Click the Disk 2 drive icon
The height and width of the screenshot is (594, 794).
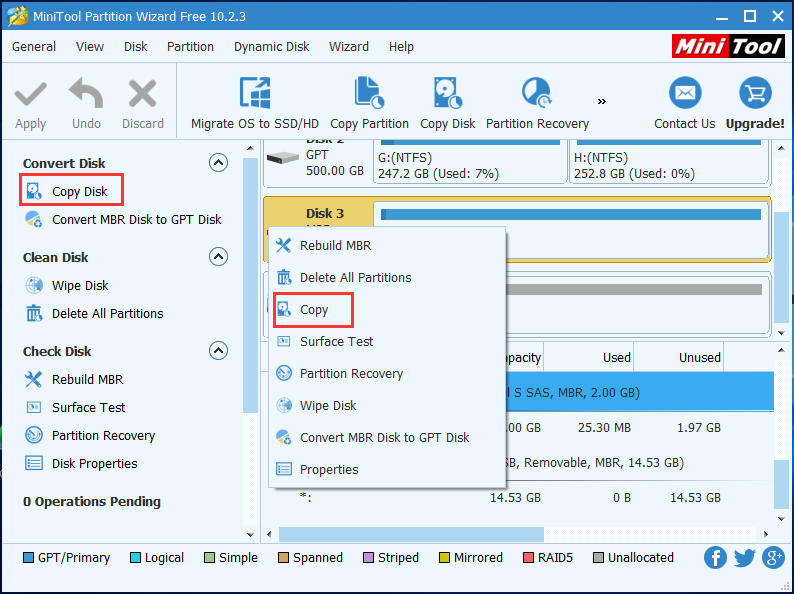click(x=282, y=159)
